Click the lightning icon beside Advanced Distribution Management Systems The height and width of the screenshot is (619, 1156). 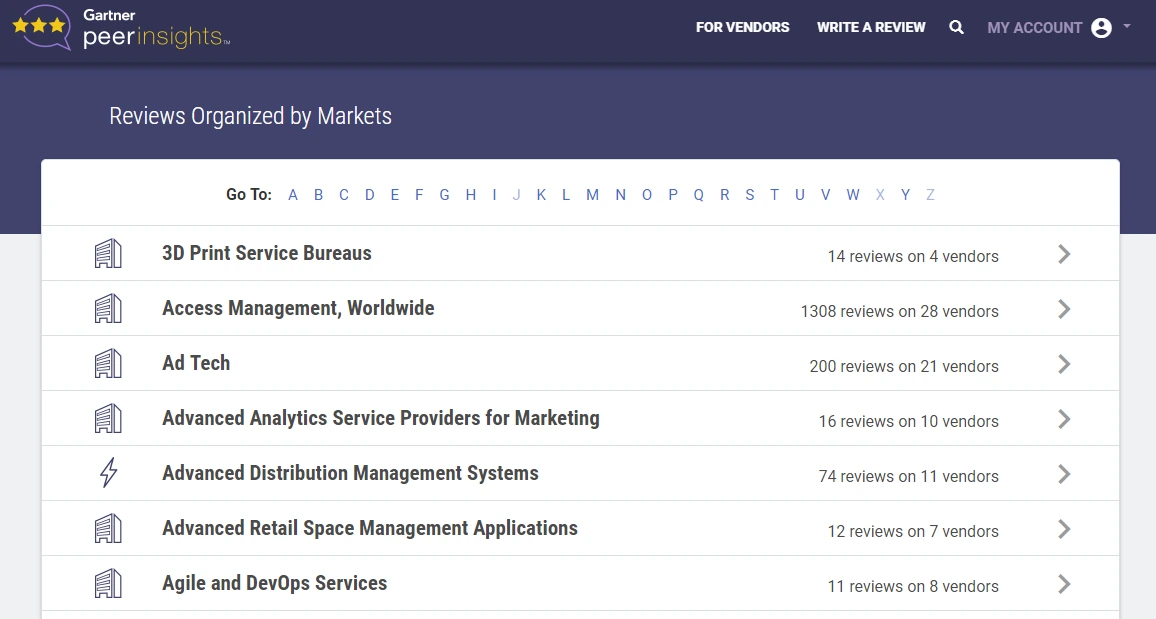[108, 474]
